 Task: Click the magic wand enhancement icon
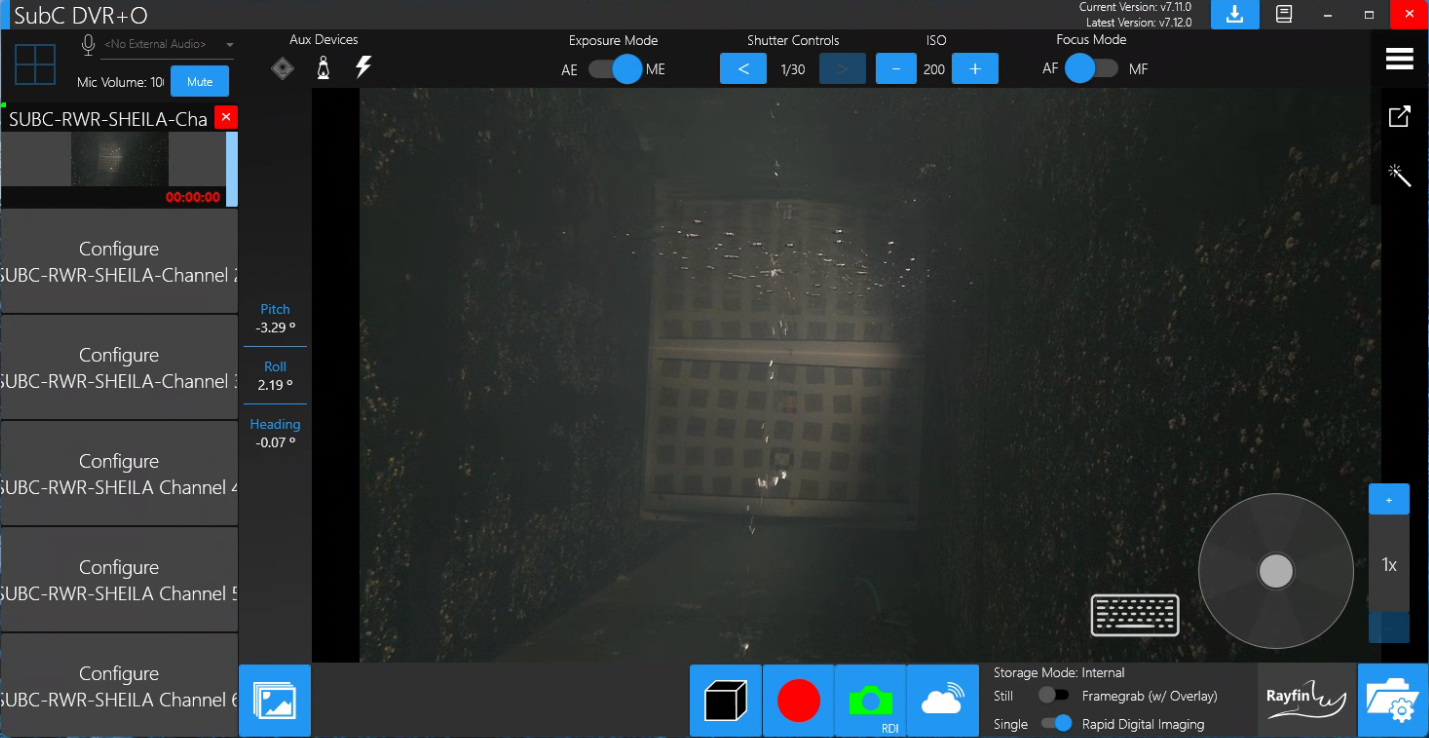pos(1399,175)
